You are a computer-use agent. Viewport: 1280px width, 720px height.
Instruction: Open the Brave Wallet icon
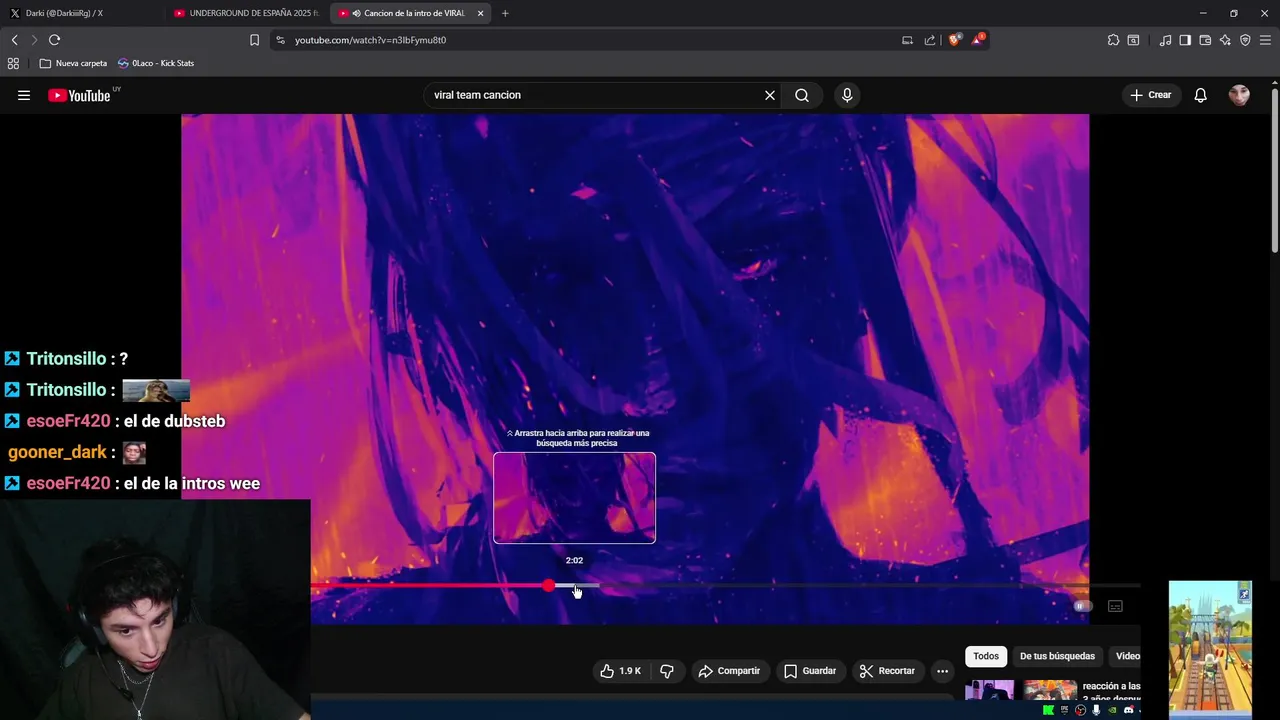coord(1205,40)
